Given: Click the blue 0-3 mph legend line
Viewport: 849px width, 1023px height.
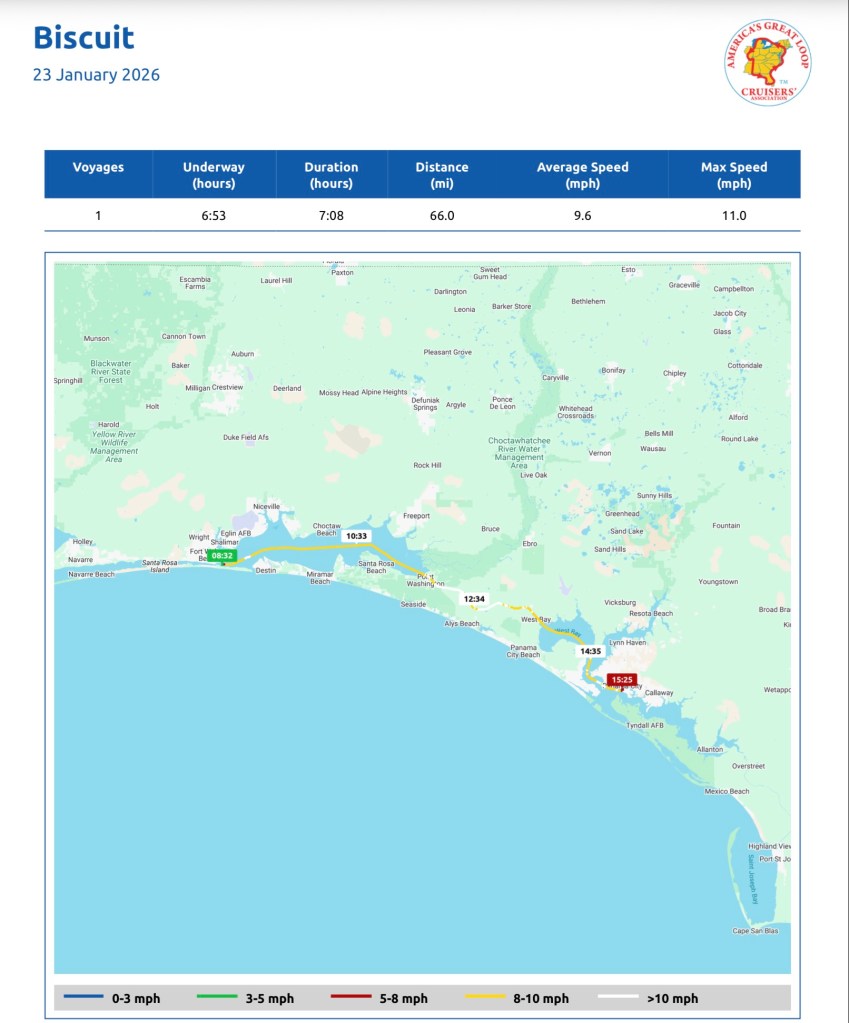Looking at the screenshot, I should click(86, 998).
